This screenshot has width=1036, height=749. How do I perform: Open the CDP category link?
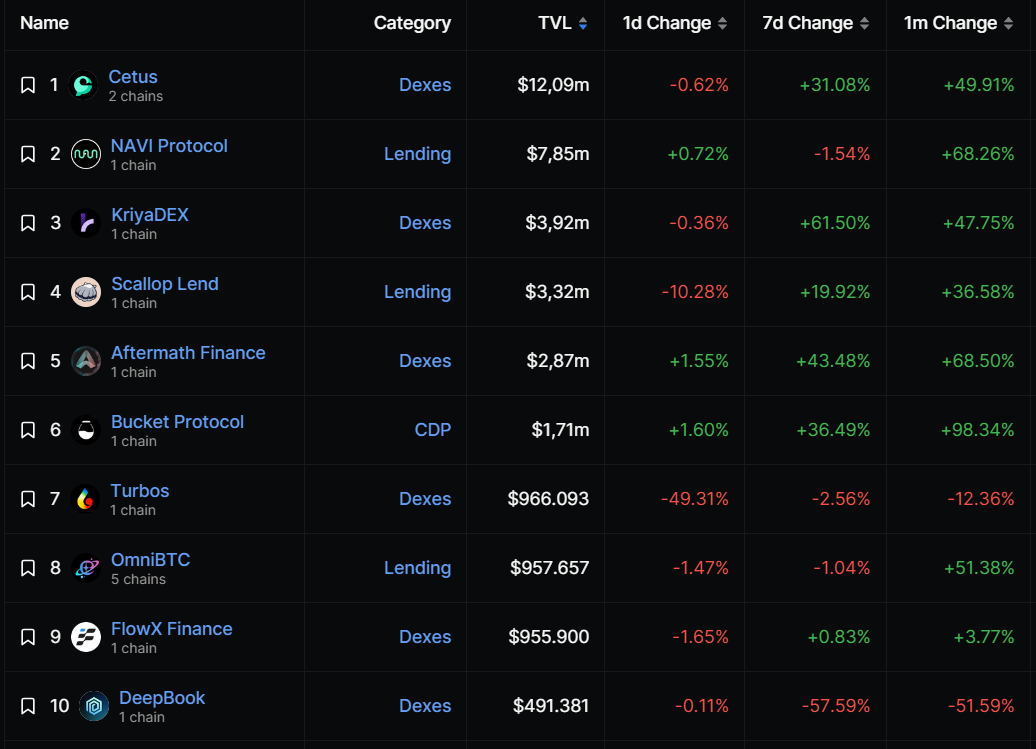tap(433, 430)
